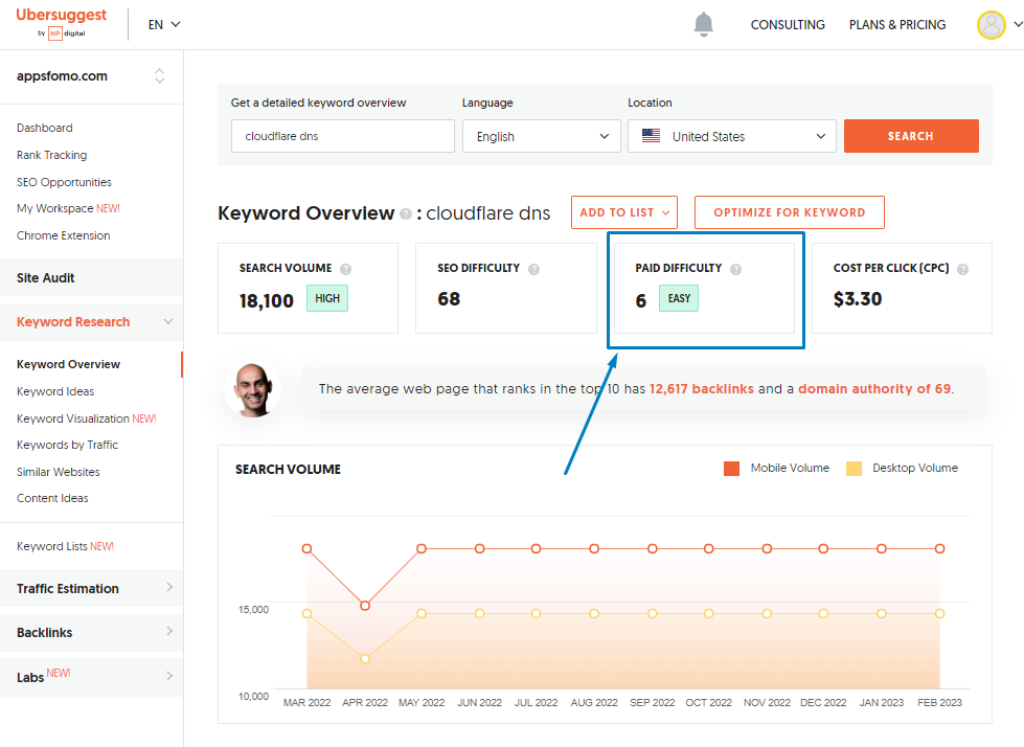The width and height of the screenshot is (1024, 747).
Task: Click the paid difficulty value 6
Action: (641, 301)
